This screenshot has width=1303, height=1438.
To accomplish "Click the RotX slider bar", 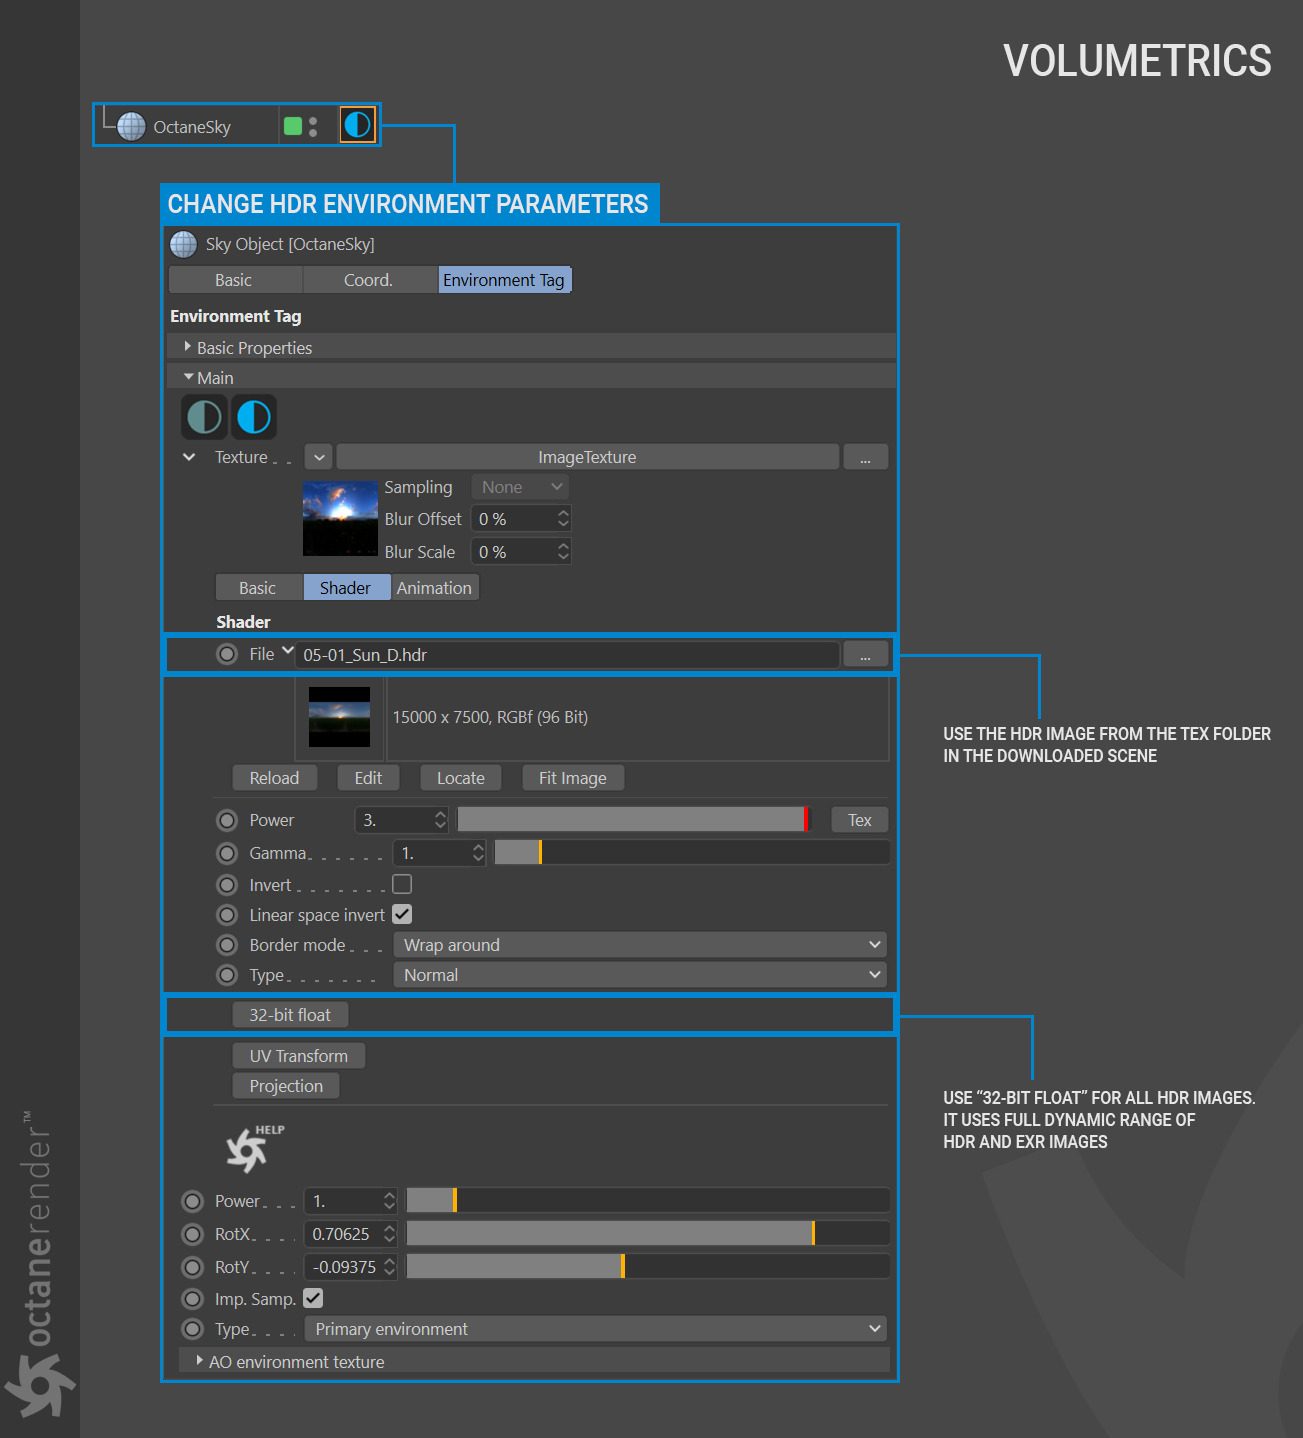I will [647, 1234].
